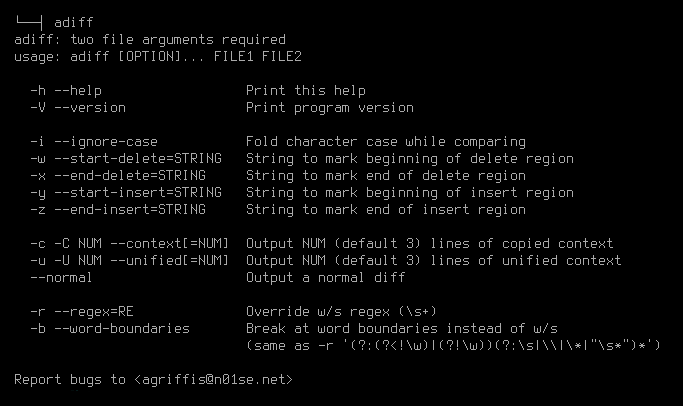This screenshot has height=406, width=683.
Task: Select the '--end-insert=STRING' option
Action: click(130, 210)
